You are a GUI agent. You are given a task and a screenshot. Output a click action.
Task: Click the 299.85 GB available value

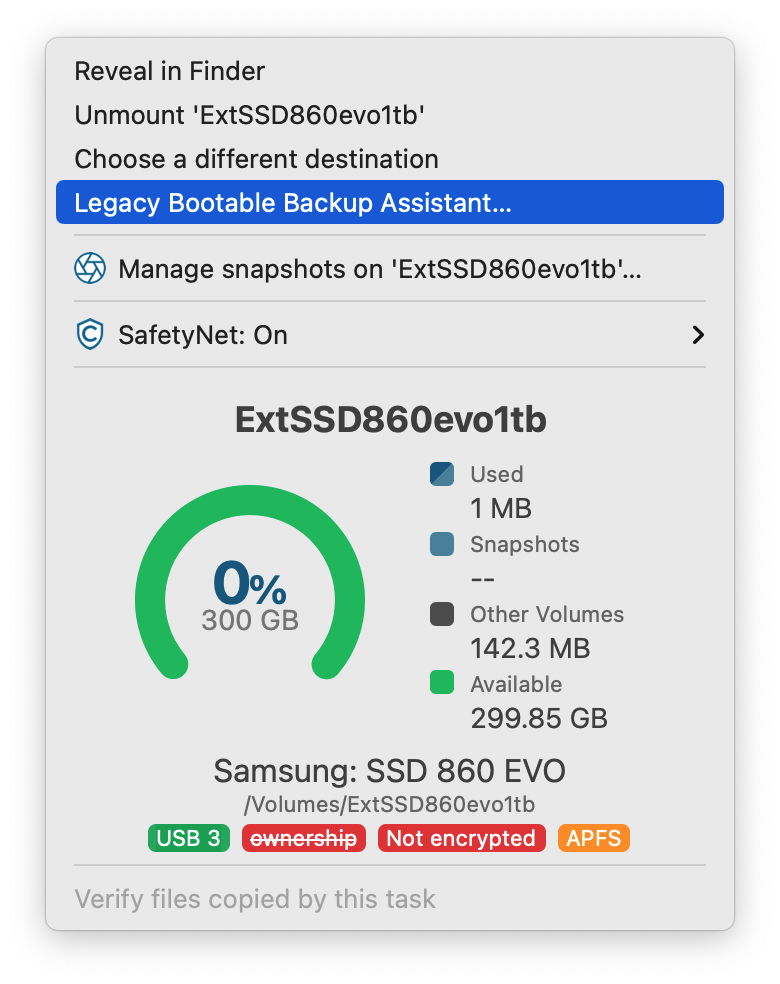(539, 718)
